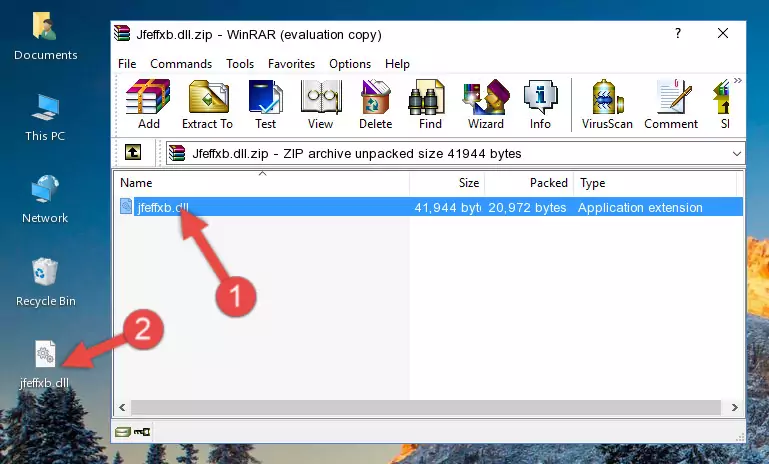Click the archive path text in address bar
Viewport: 769px width, 464px height.
[357, 154]
